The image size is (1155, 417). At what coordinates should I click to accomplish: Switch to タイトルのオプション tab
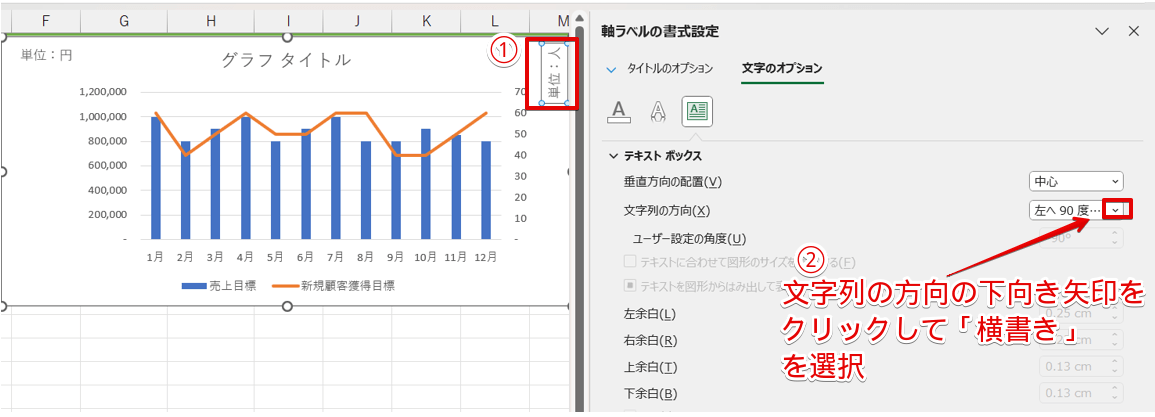pos(669,68)
